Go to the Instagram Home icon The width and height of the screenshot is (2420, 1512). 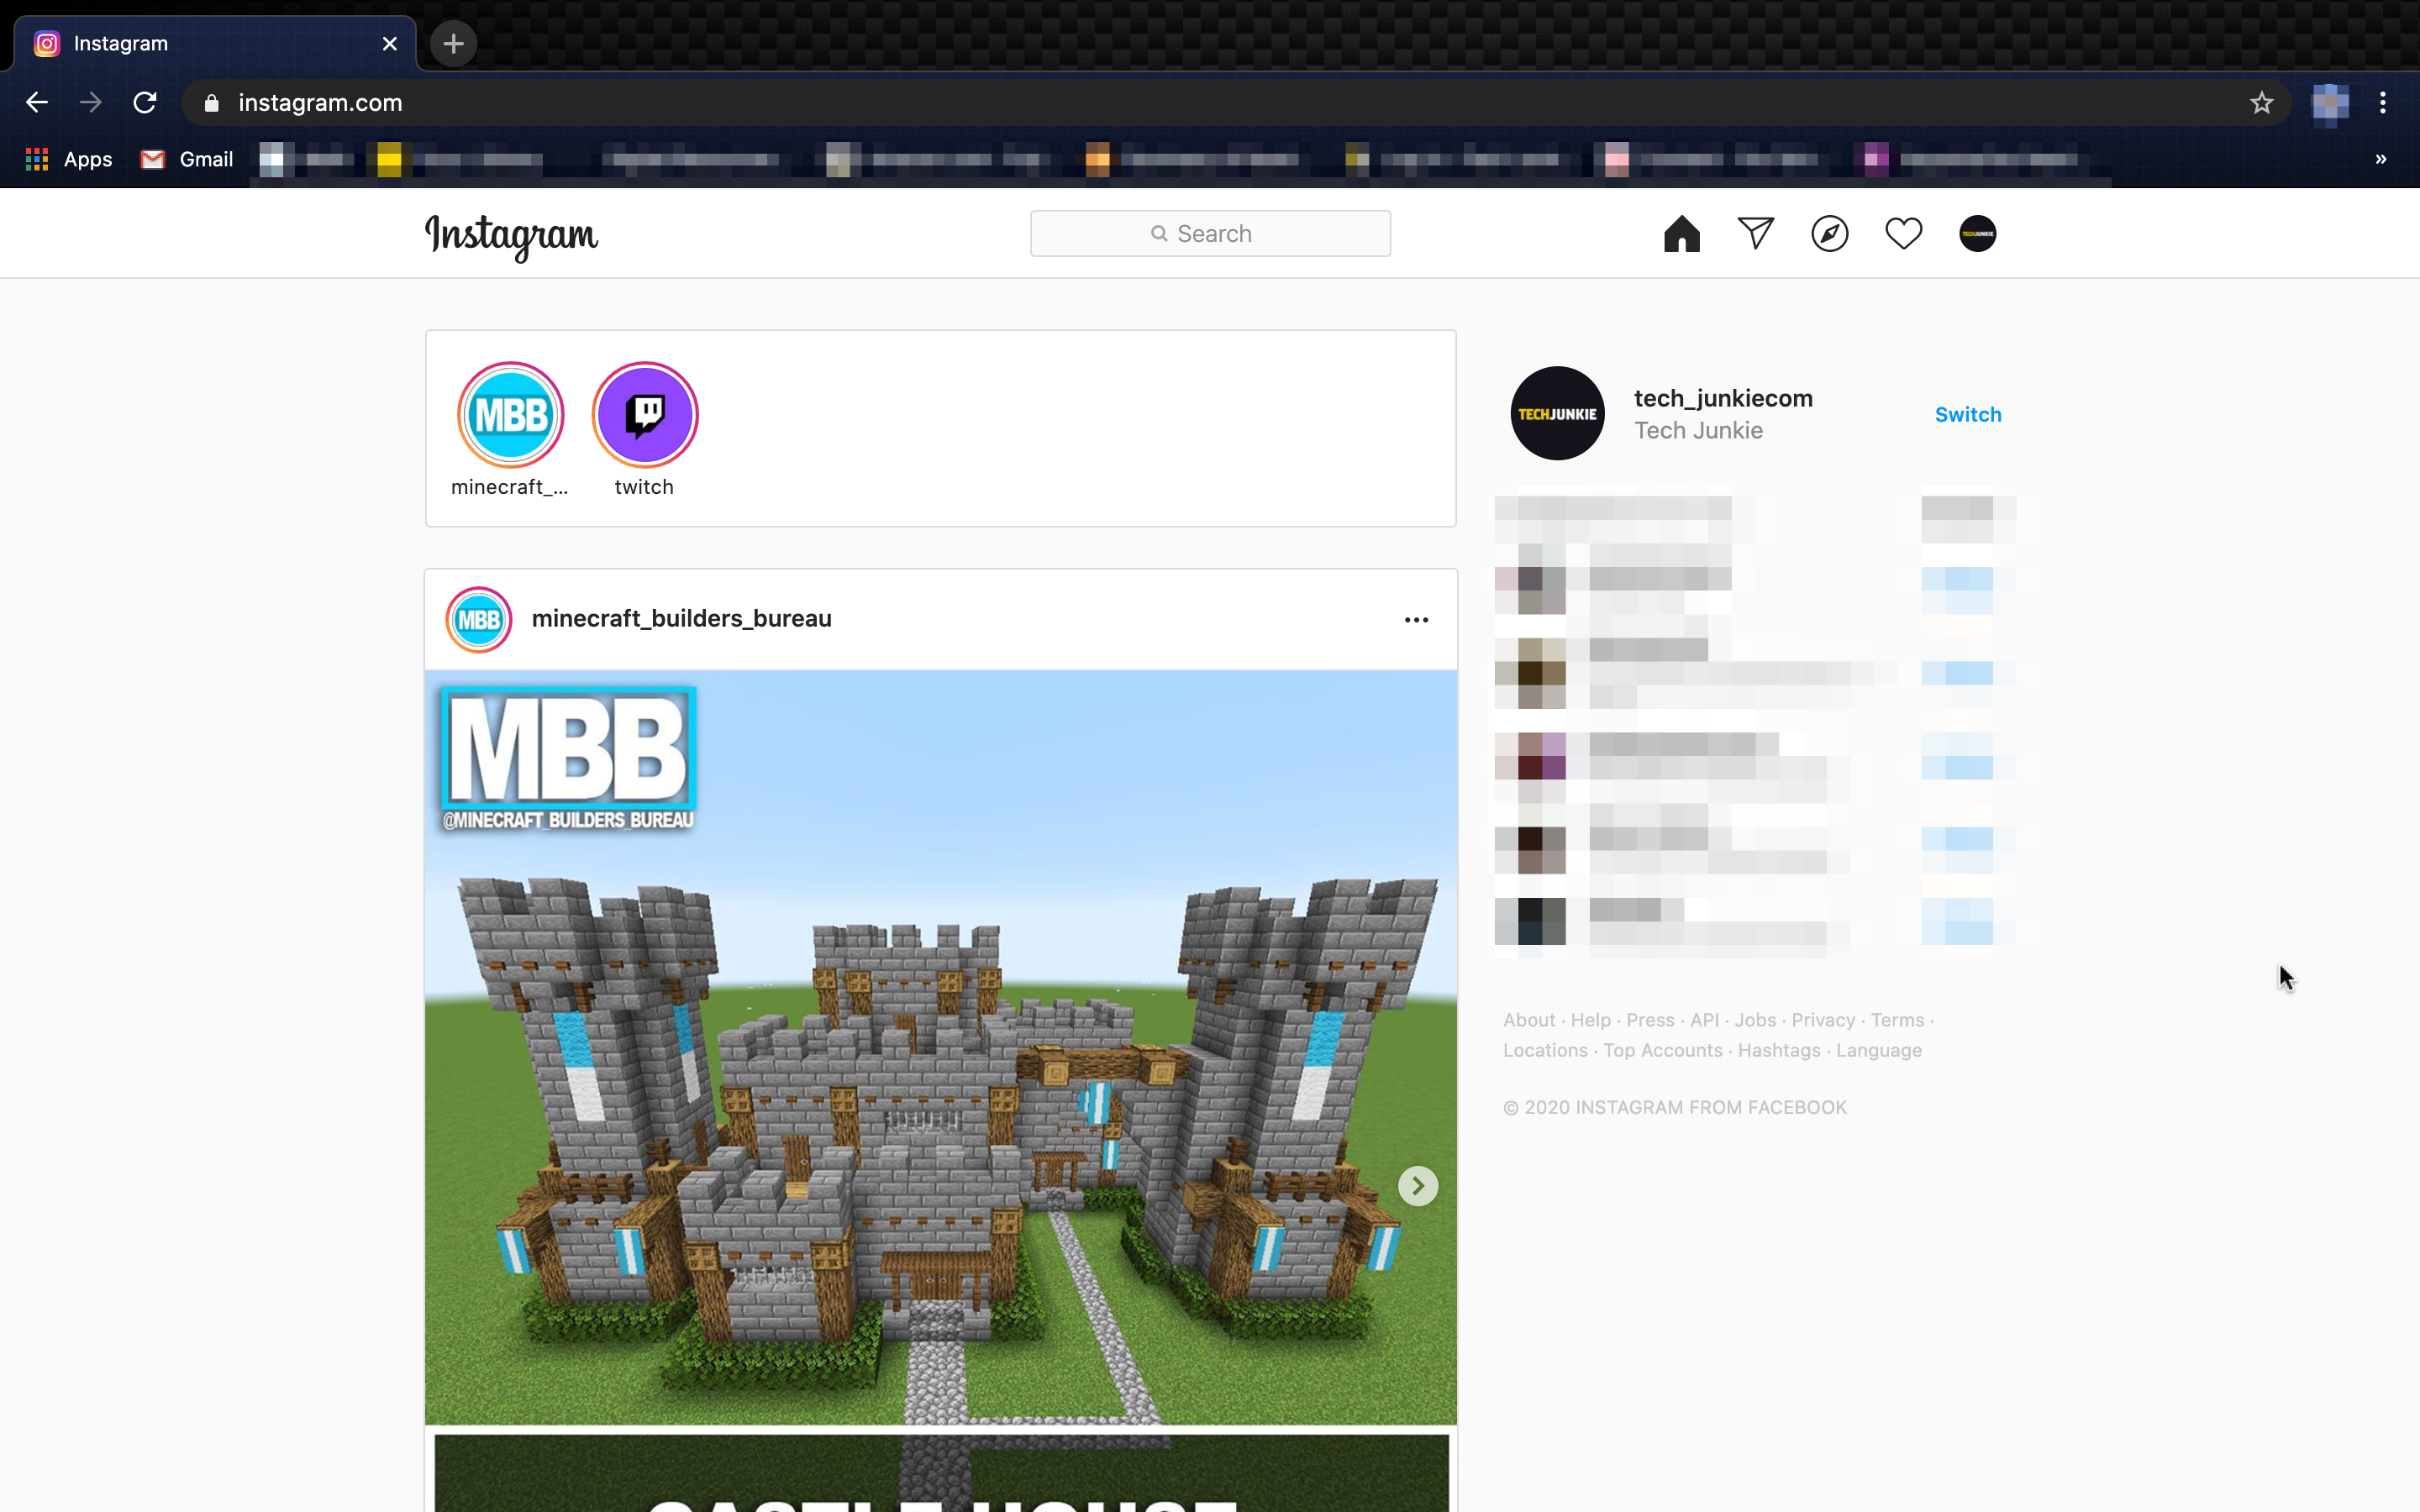pos(1681,234)
